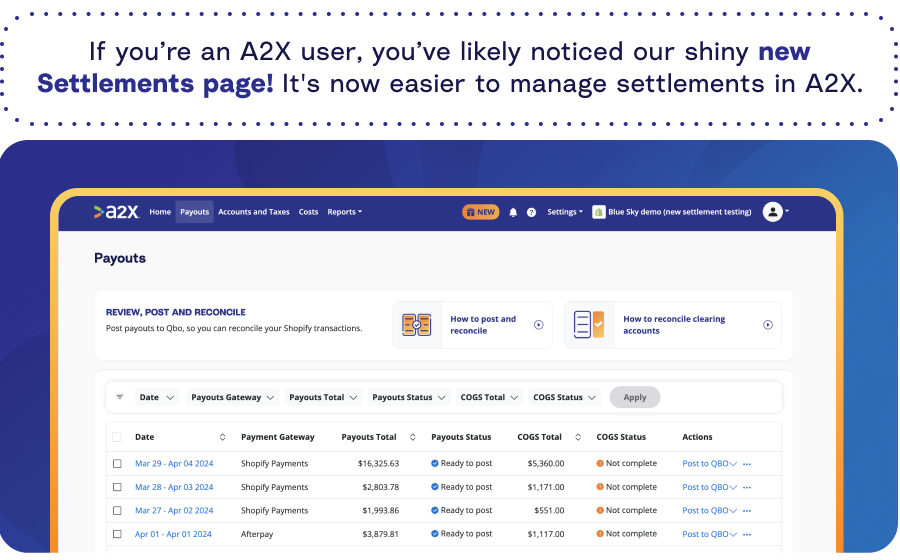Open the Mar 27 - Apr 02 2024 payout link
The height and width of the screenshot is (560, 900).
[174, 511]
